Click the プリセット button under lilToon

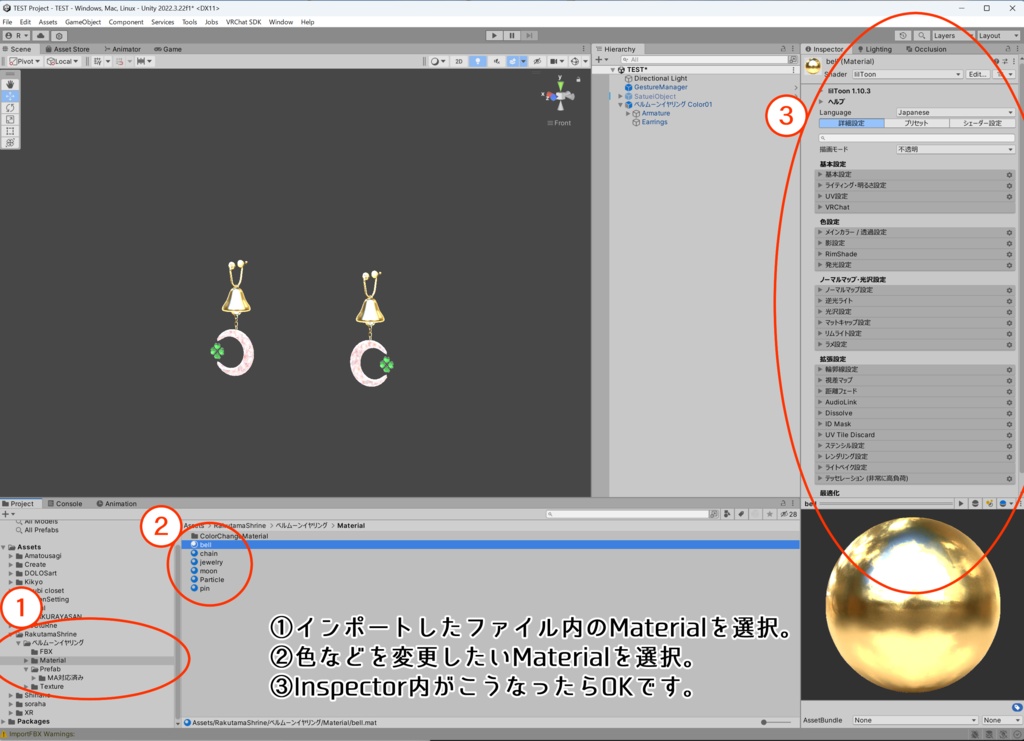[x=916, y=123]
